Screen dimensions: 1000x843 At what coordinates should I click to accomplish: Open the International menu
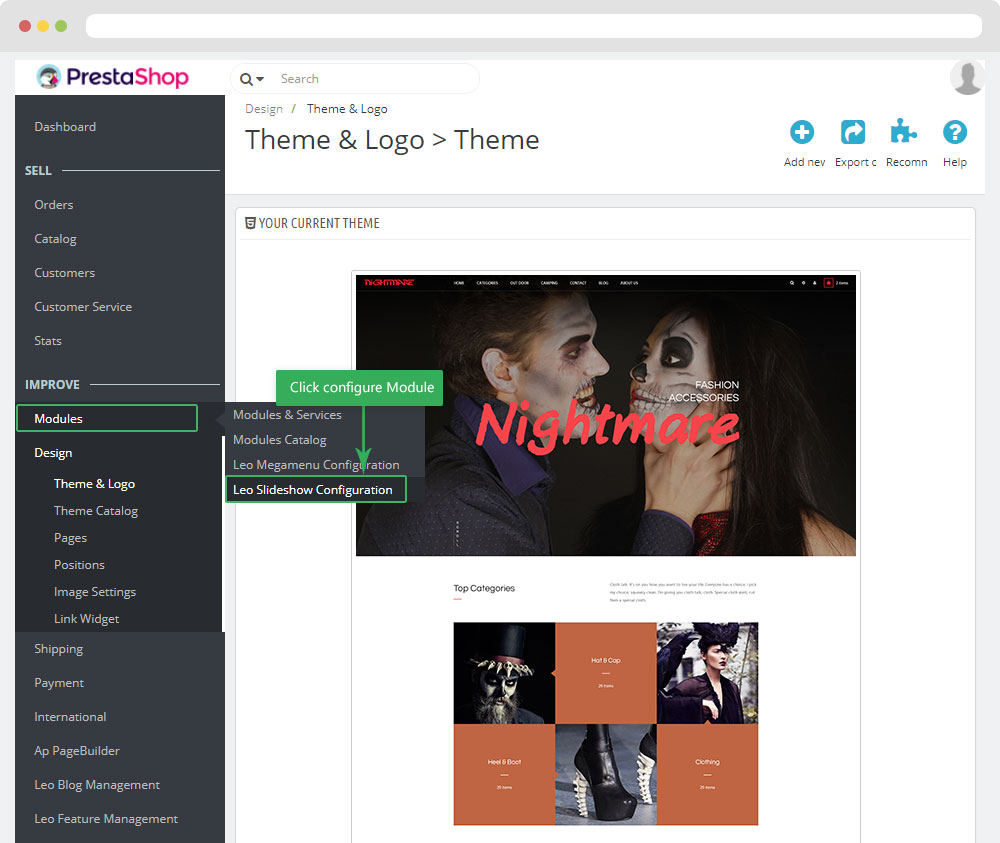(70, 717)
